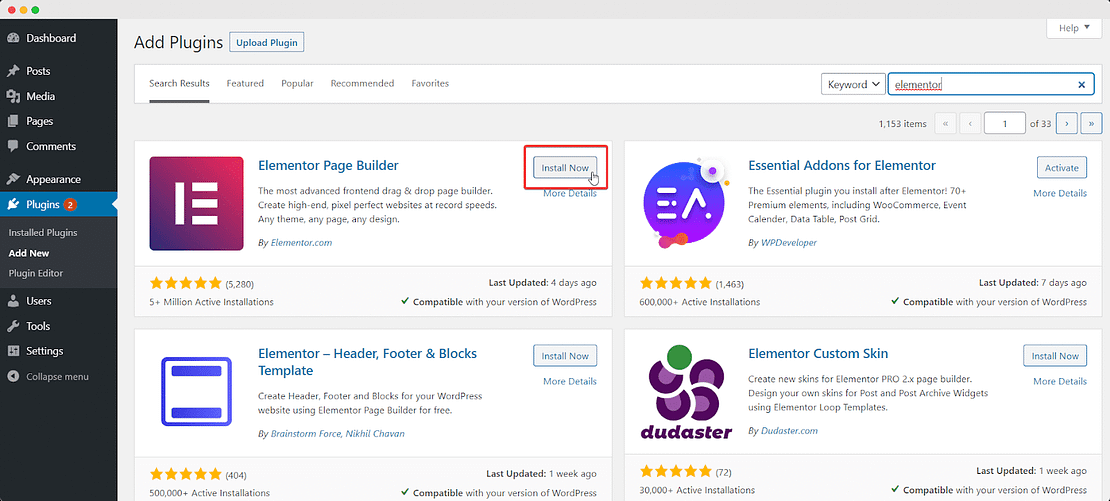Go to first page of results

[x=945, y=123]
